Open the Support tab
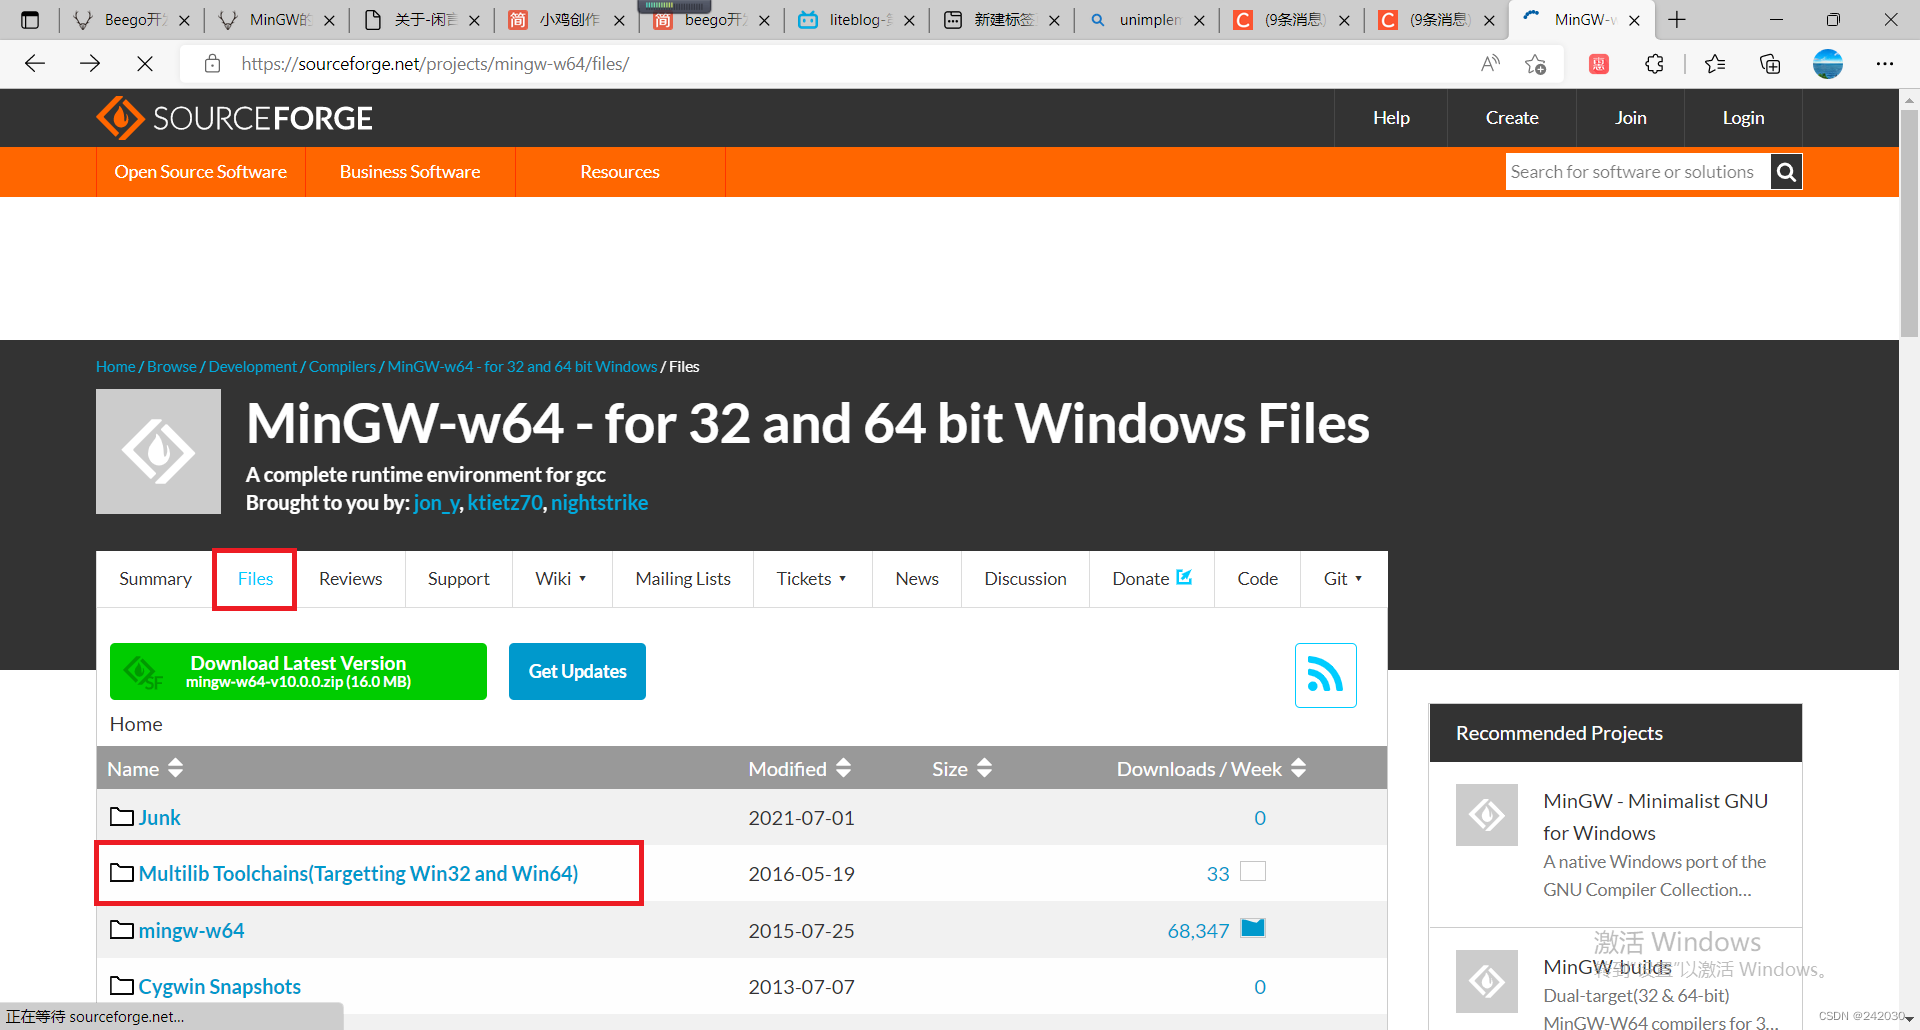 click(459, 579)
